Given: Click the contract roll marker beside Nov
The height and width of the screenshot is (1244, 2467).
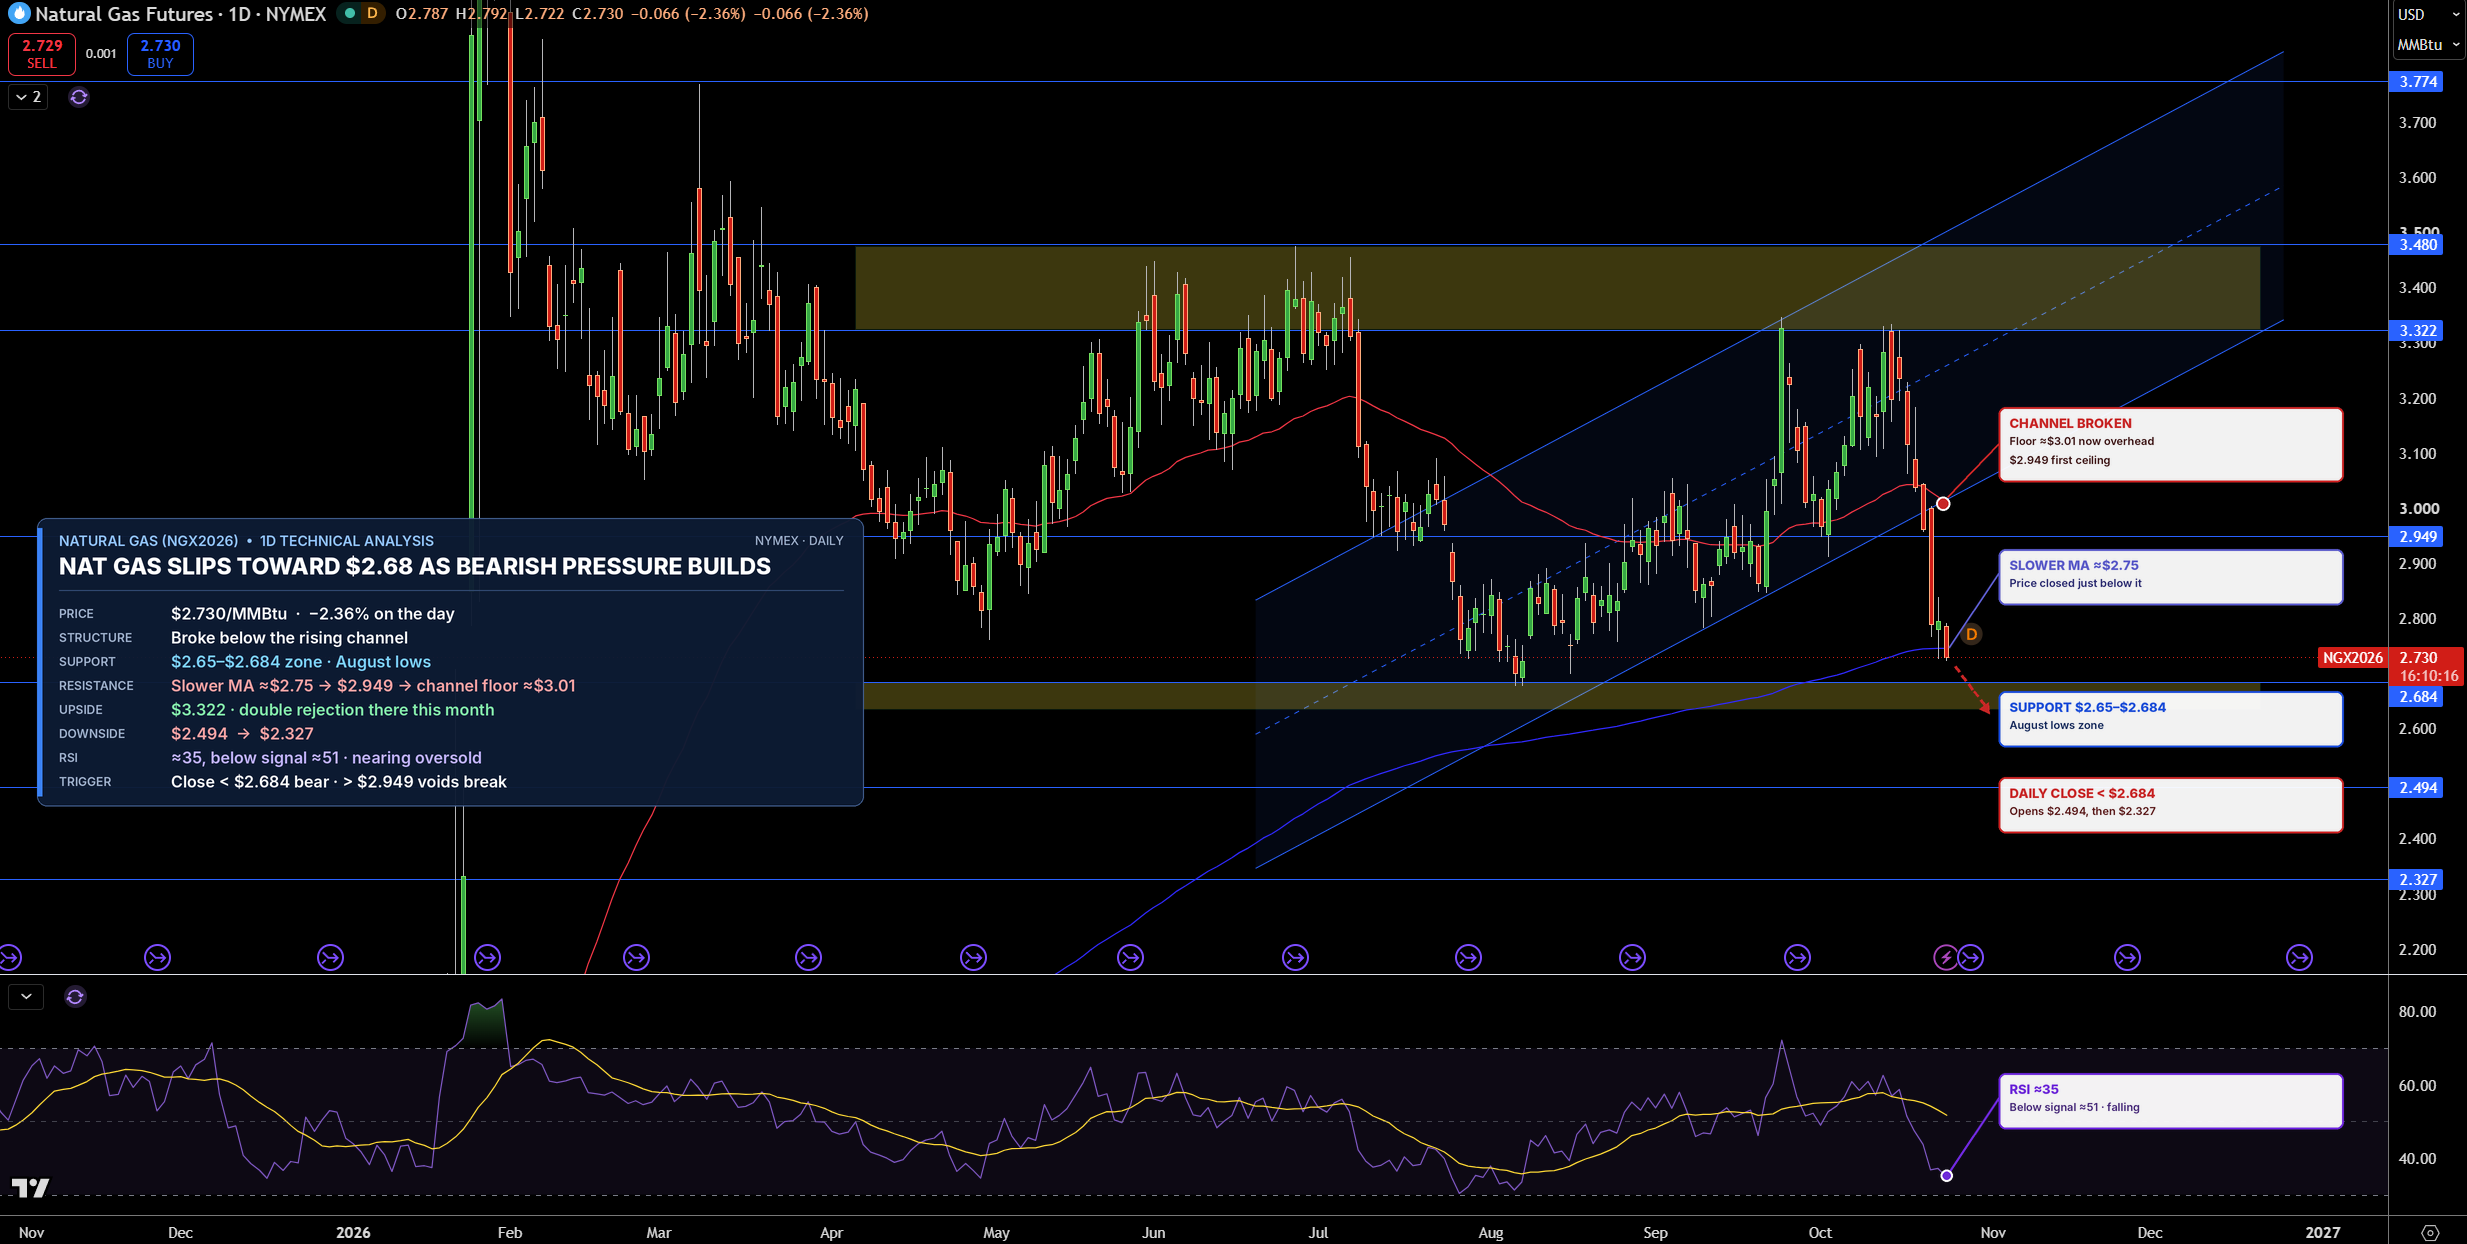Looking at the screenshot, I should click(x=1970, y=958).
